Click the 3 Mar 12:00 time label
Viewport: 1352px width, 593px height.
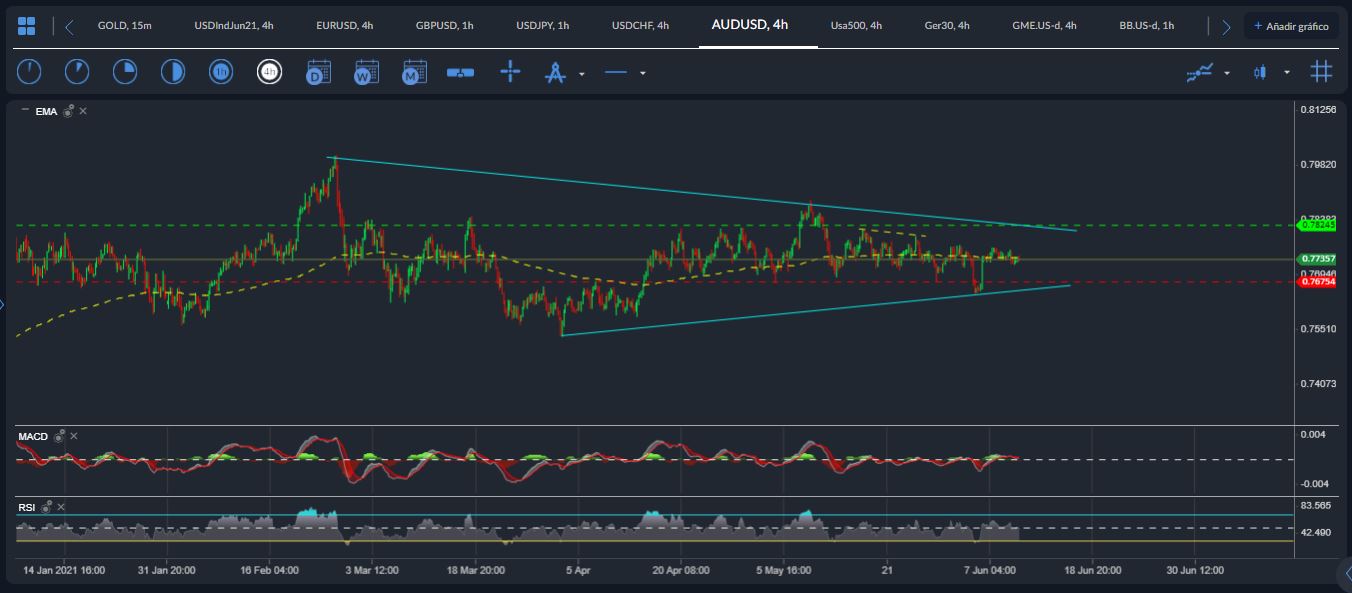[372, 570]
